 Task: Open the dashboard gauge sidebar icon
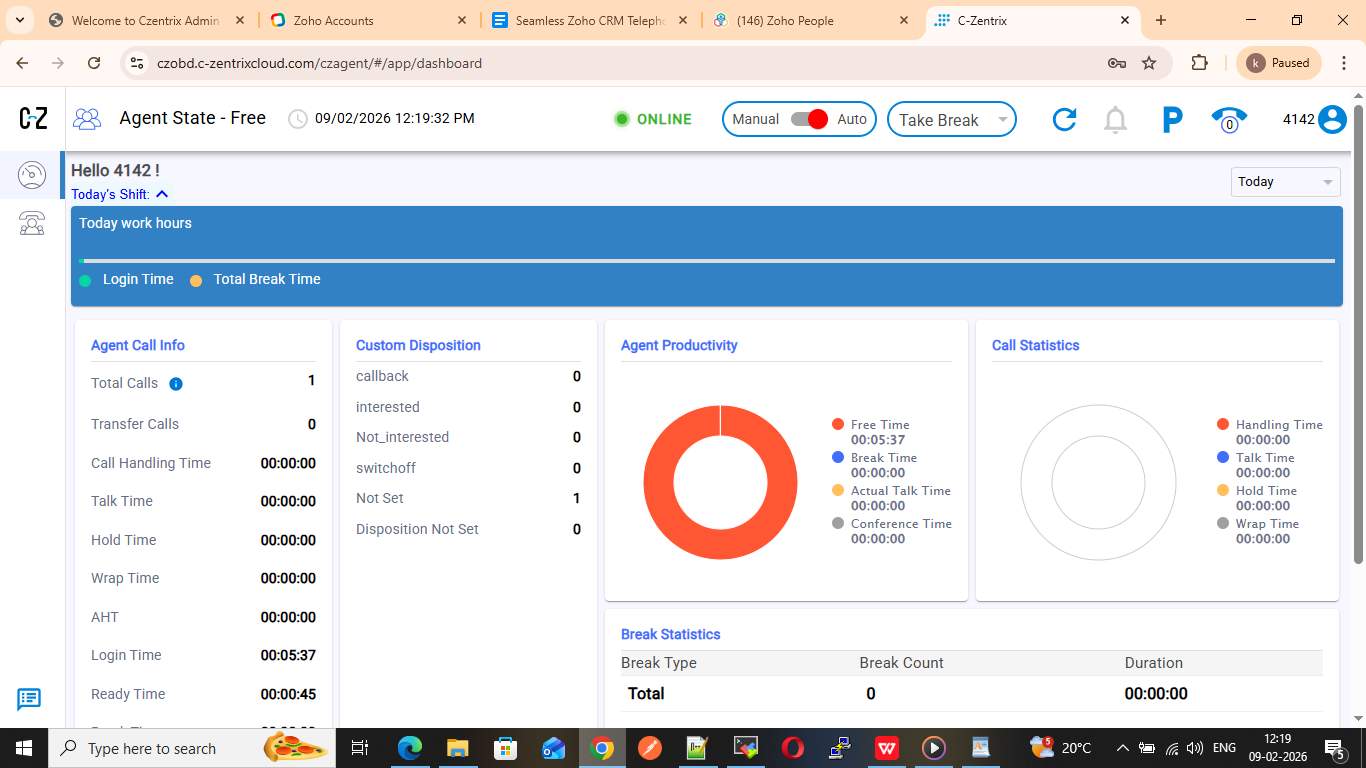point(32,176)
